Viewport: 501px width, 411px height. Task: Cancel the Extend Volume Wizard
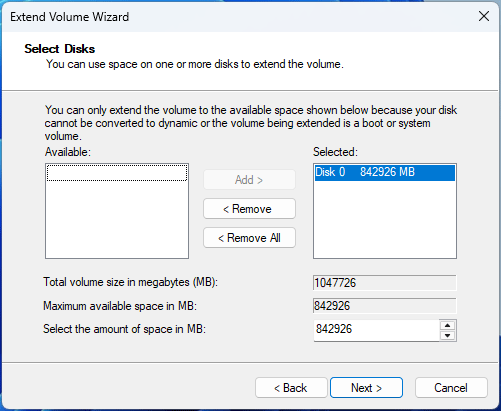point(451,387)
